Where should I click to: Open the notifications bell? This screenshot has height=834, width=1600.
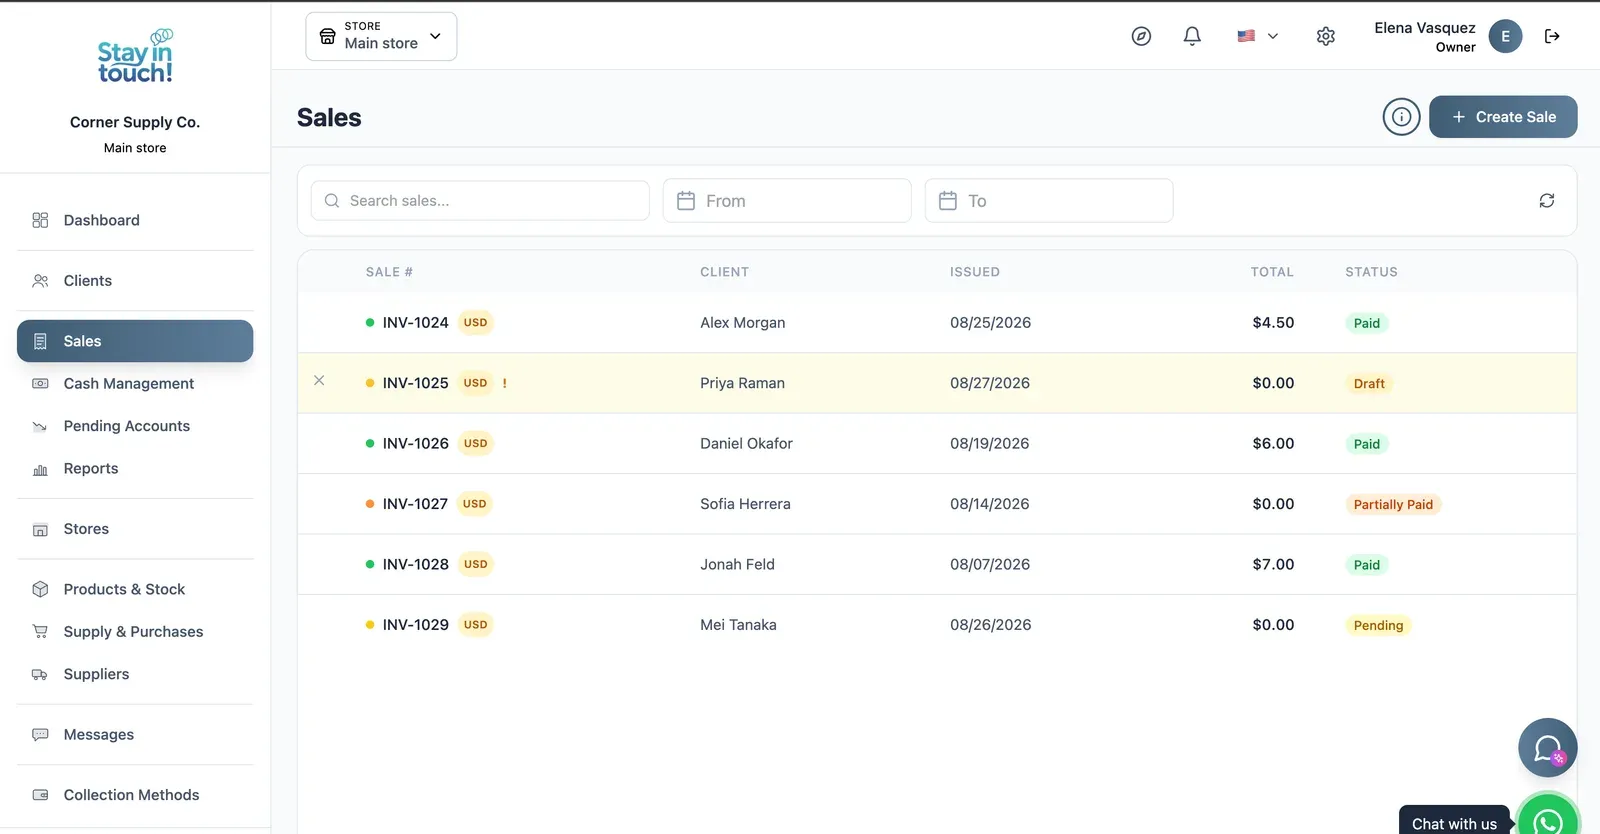click(x=1192, y=36)
